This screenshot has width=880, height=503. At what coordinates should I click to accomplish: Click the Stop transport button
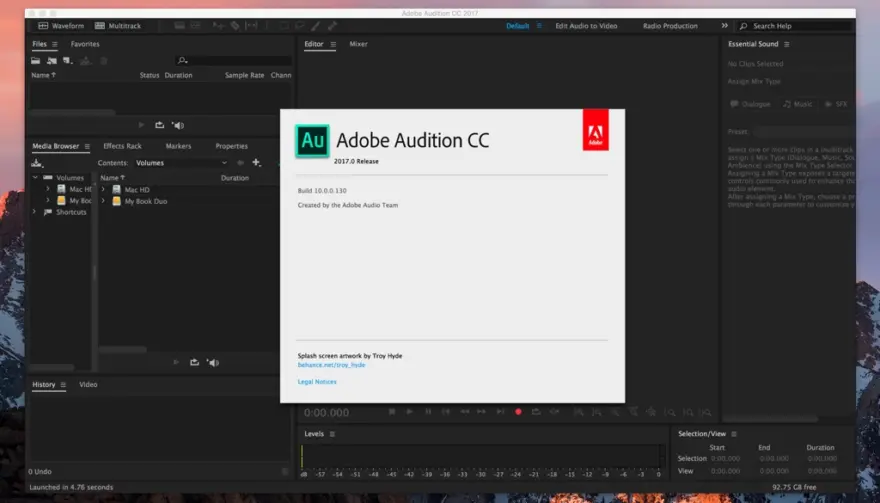click(392, 412)
